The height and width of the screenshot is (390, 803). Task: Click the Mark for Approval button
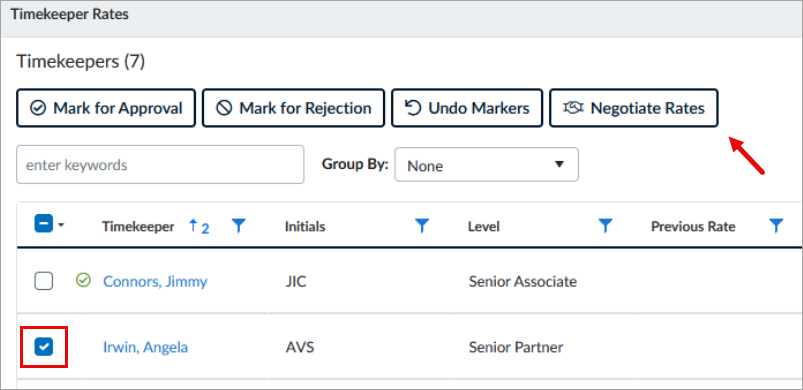click(x=106, y=108)
